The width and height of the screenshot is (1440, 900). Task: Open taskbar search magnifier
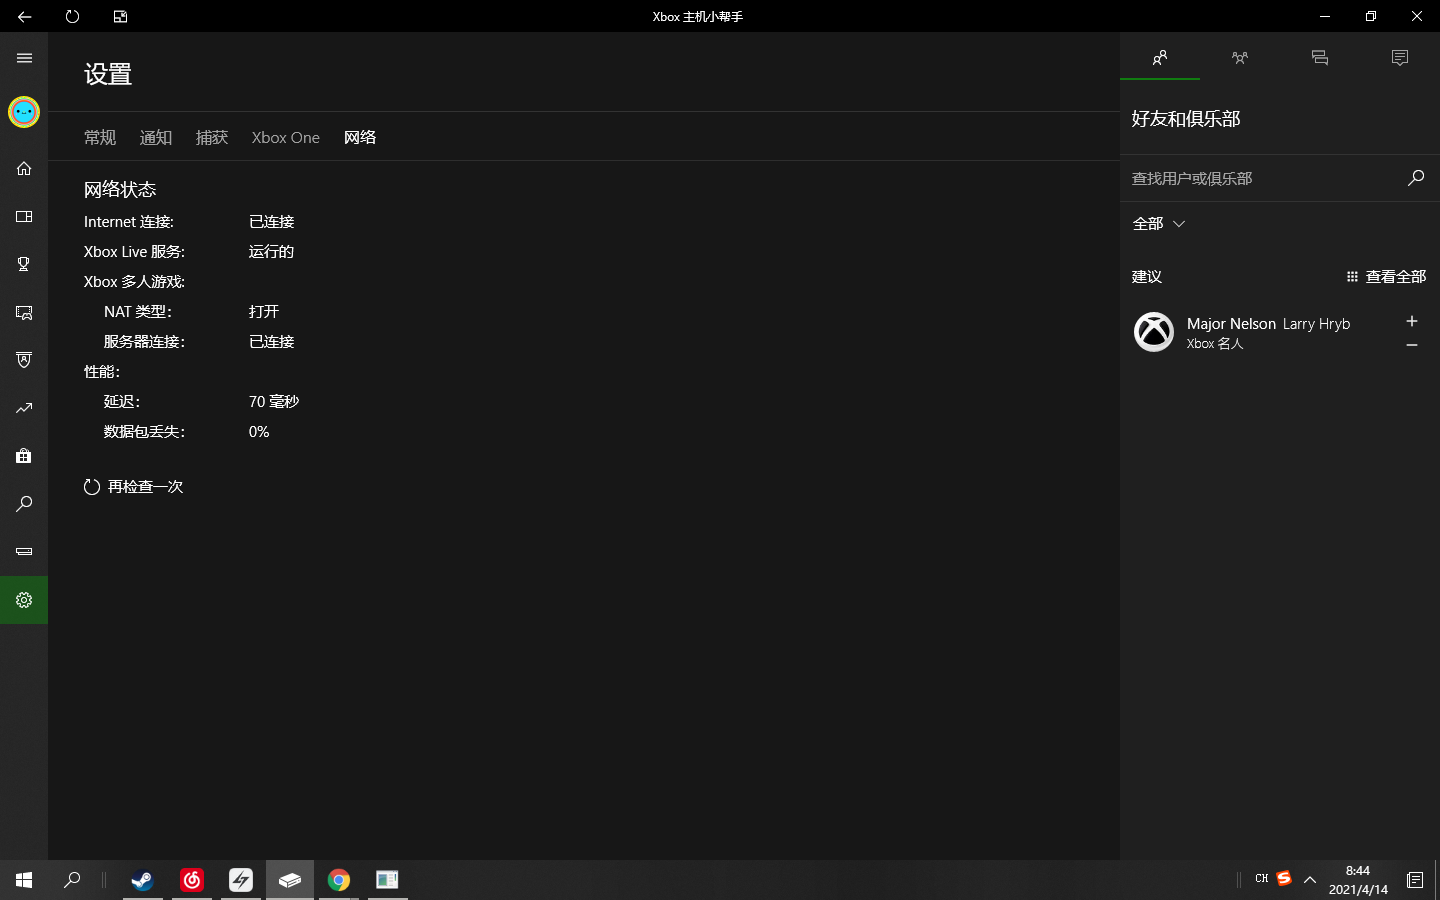(x=72, y=880)
